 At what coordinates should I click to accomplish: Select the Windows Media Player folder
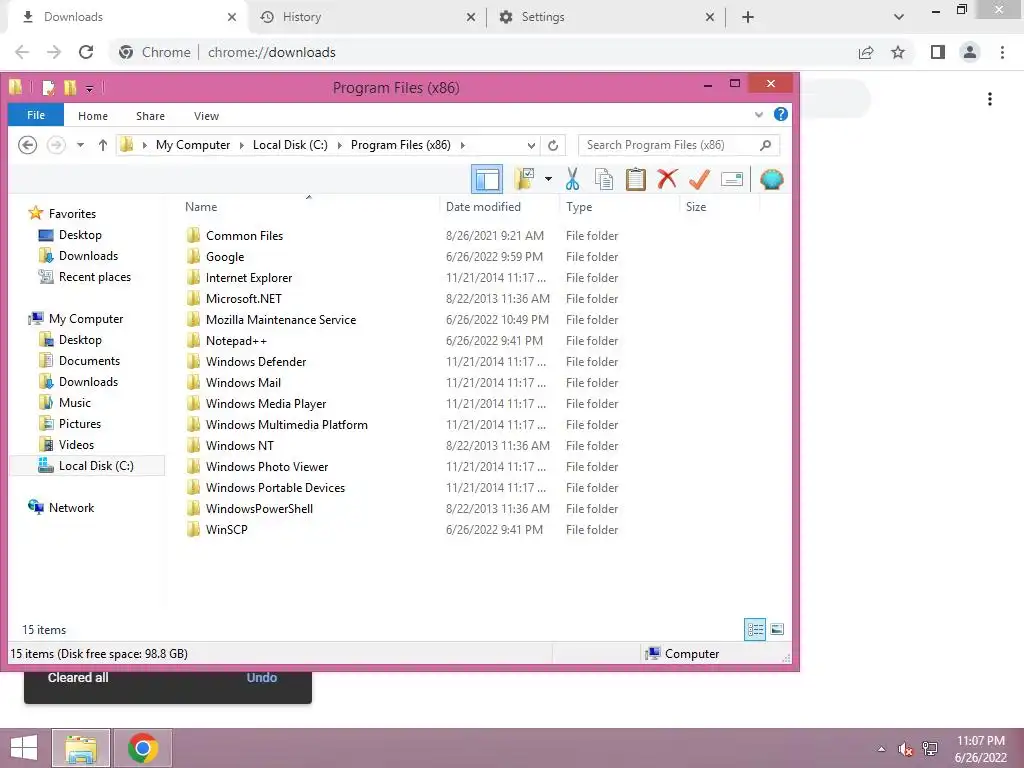(266, 404)
